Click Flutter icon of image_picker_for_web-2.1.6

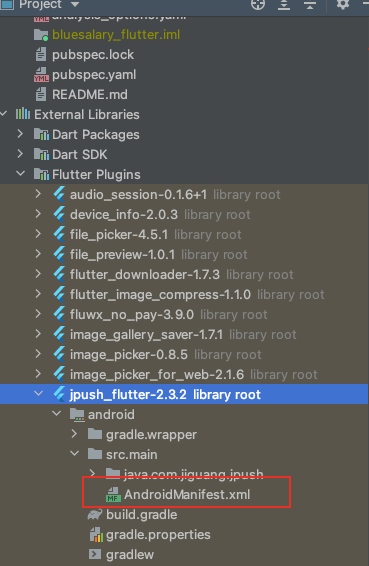(x=59, y=374)
